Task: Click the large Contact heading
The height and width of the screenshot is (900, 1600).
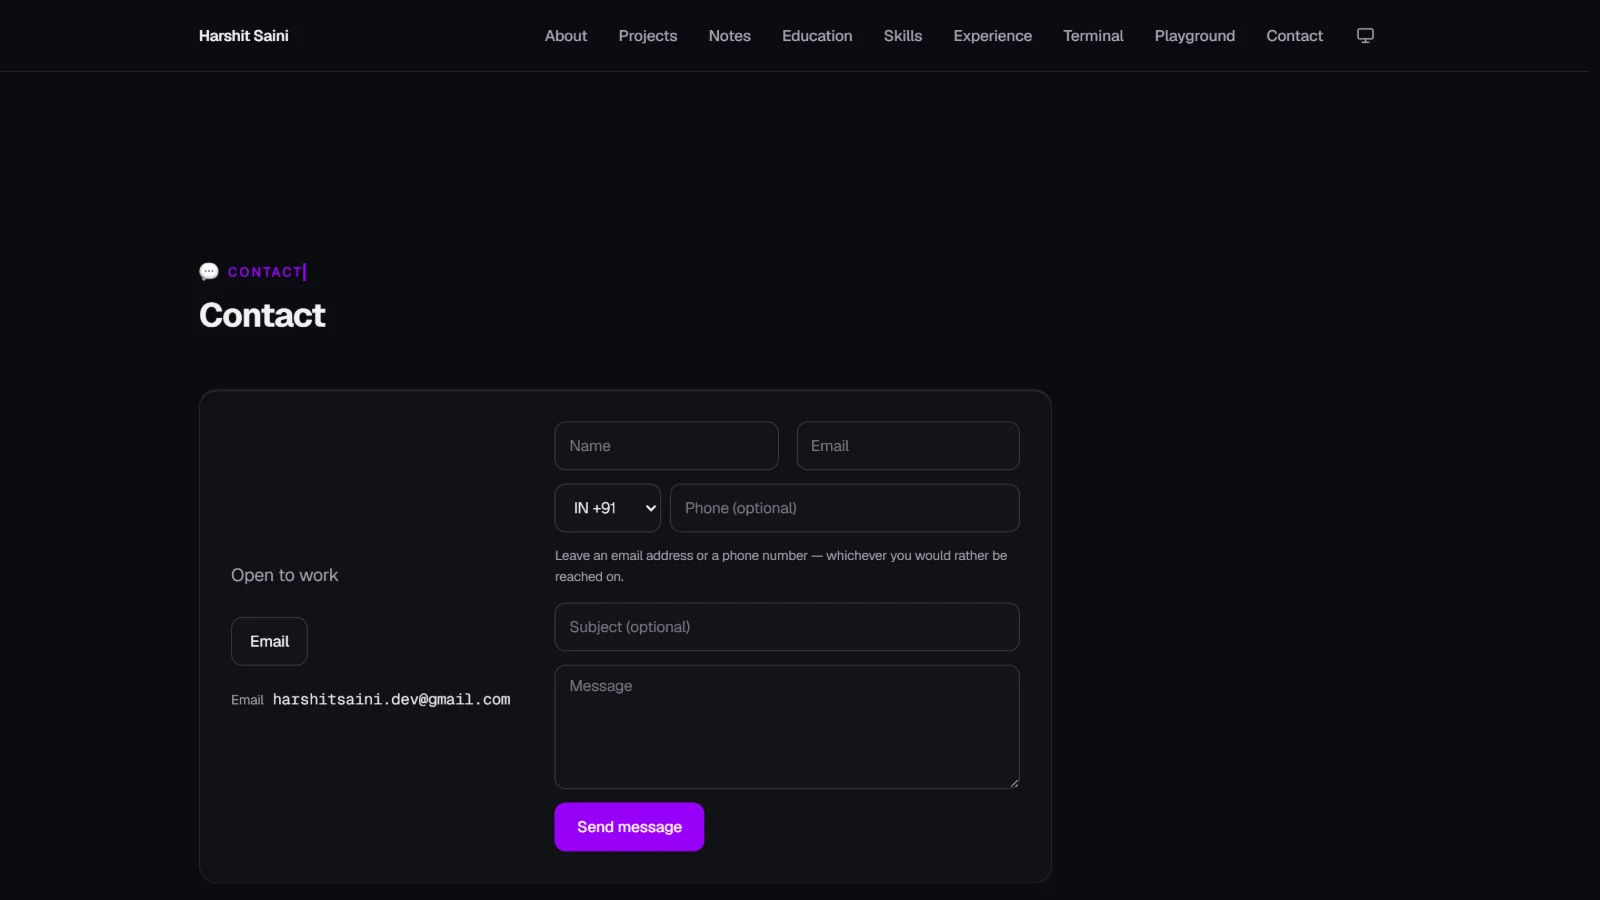Action: point(262,316)
